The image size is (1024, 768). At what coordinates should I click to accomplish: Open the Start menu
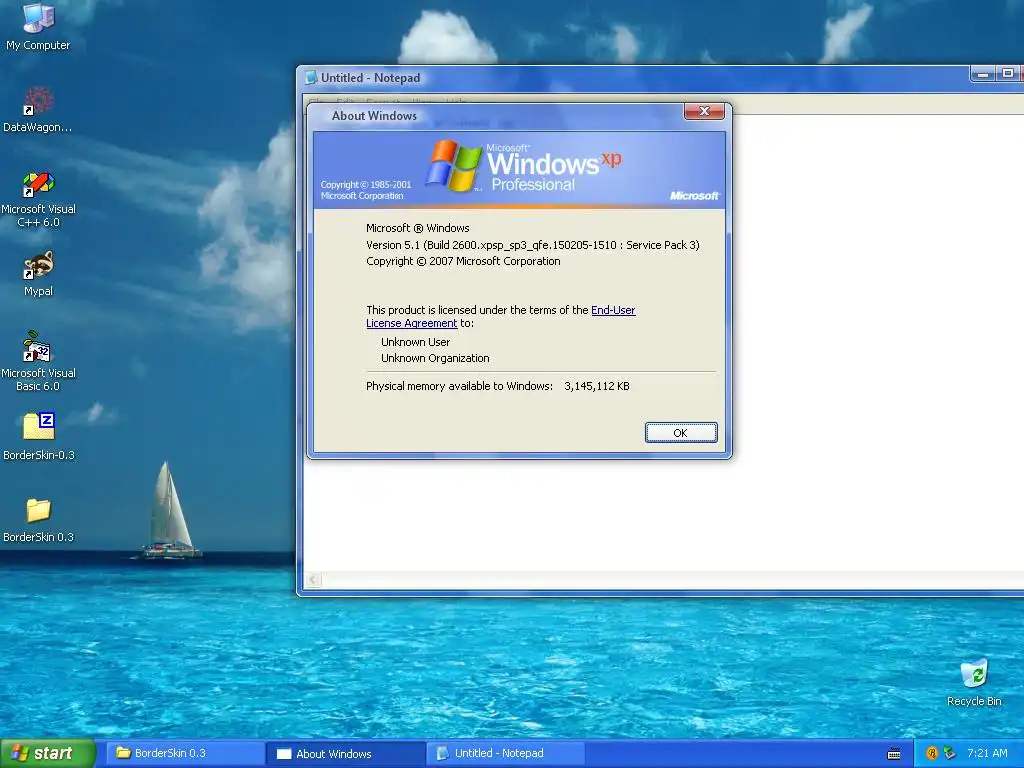tap(47, 753)
